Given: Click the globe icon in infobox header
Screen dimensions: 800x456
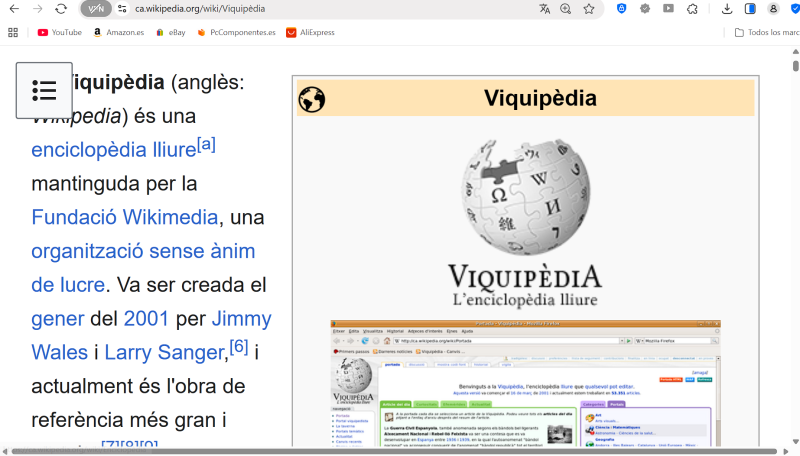Looking at the screenshot, I should point(312,99).
